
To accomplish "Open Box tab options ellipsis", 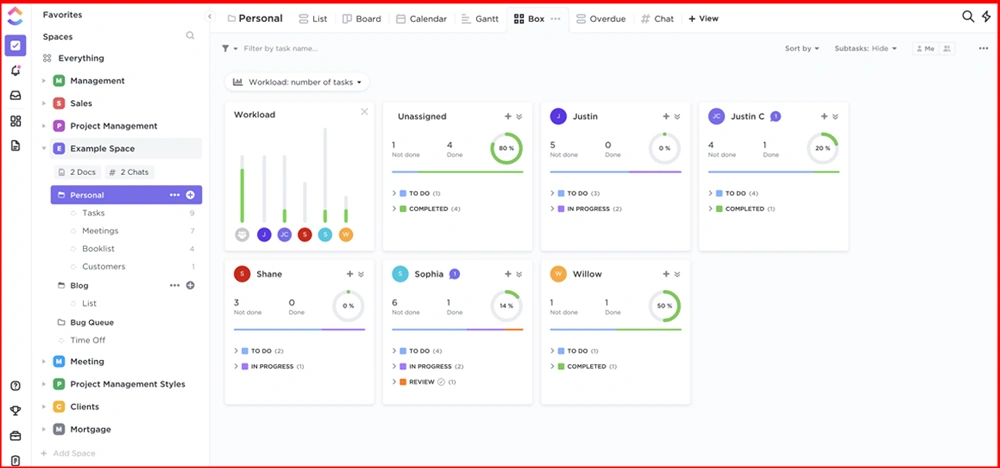I will [555, 18].
